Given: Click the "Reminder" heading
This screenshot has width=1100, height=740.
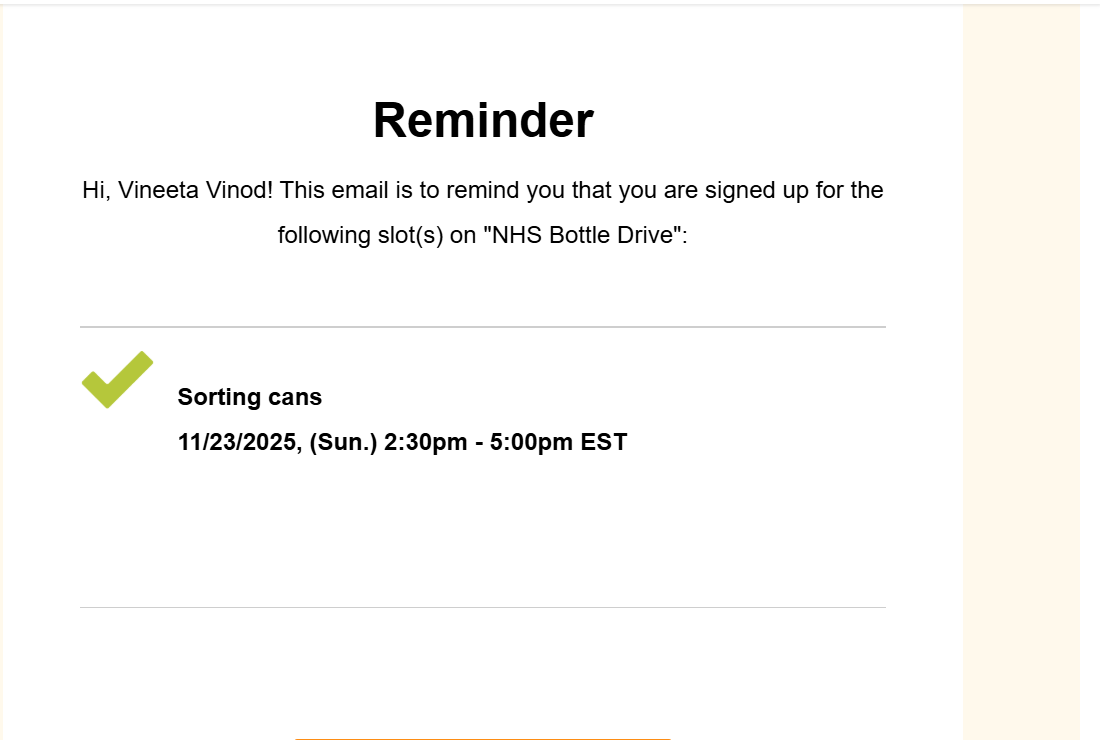Looking at the screenshot, I should click(x=483, y=121).
